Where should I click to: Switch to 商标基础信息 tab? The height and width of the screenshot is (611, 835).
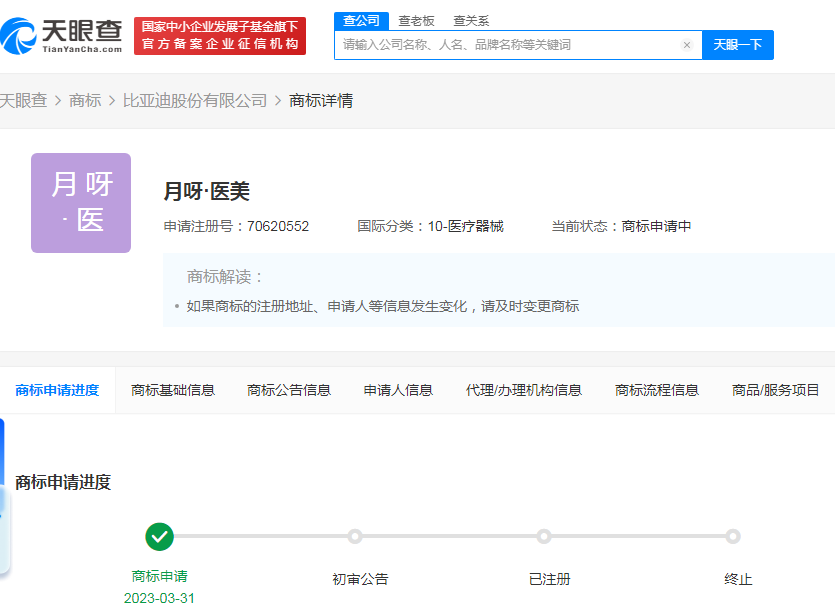click(x=173, y=390)
